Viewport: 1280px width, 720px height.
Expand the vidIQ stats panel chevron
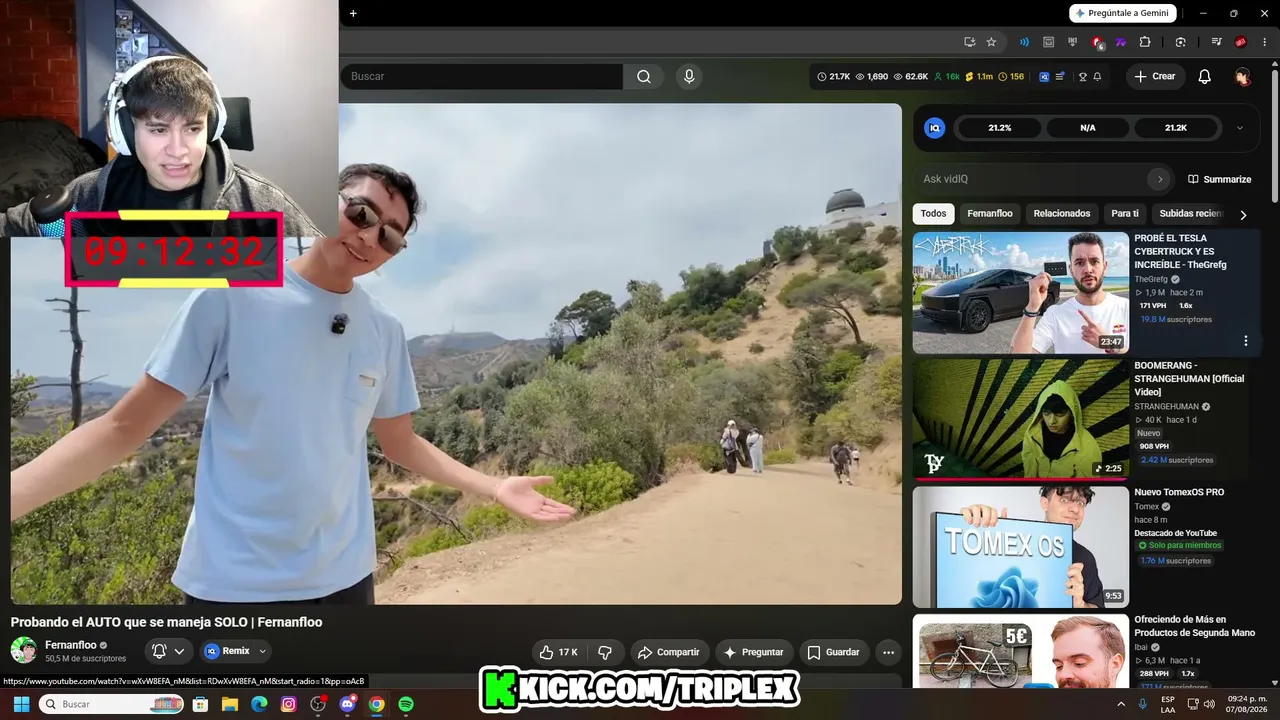(x=1240, y=128)
